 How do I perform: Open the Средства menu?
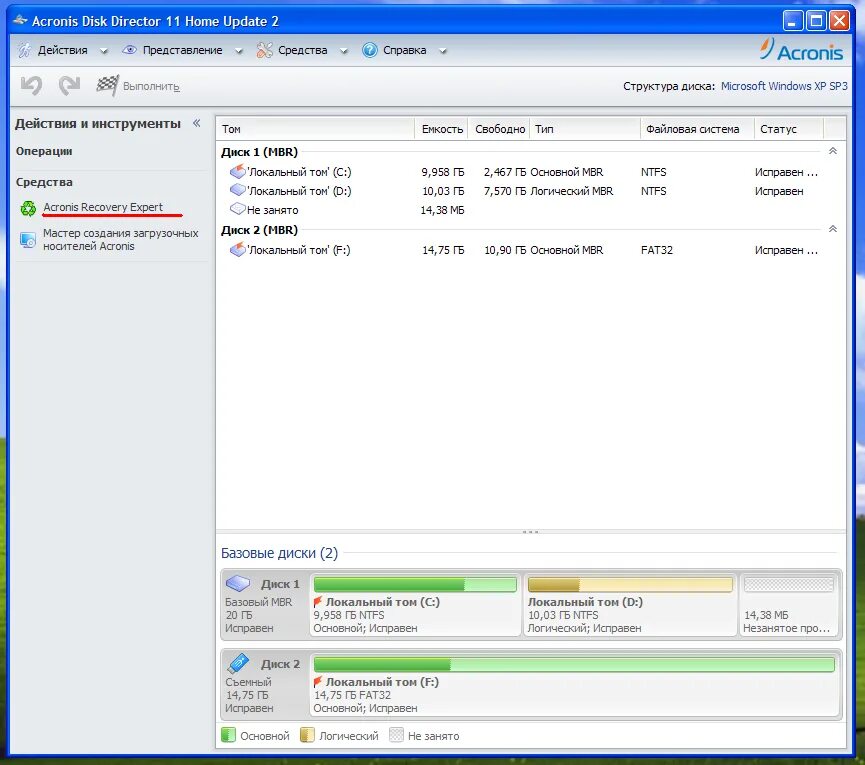(x=302, y=50)
